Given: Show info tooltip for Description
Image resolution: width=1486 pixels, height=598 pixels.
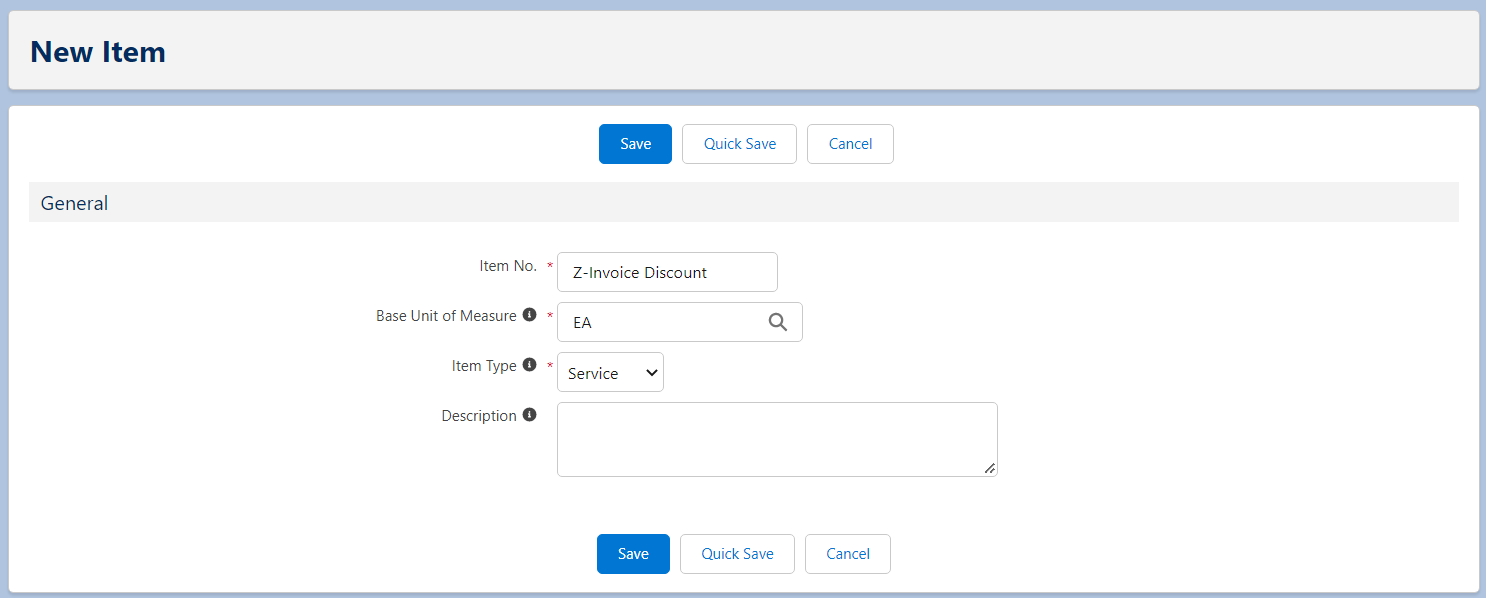Looking at the screenshot, I should click(x=530, y=415).
